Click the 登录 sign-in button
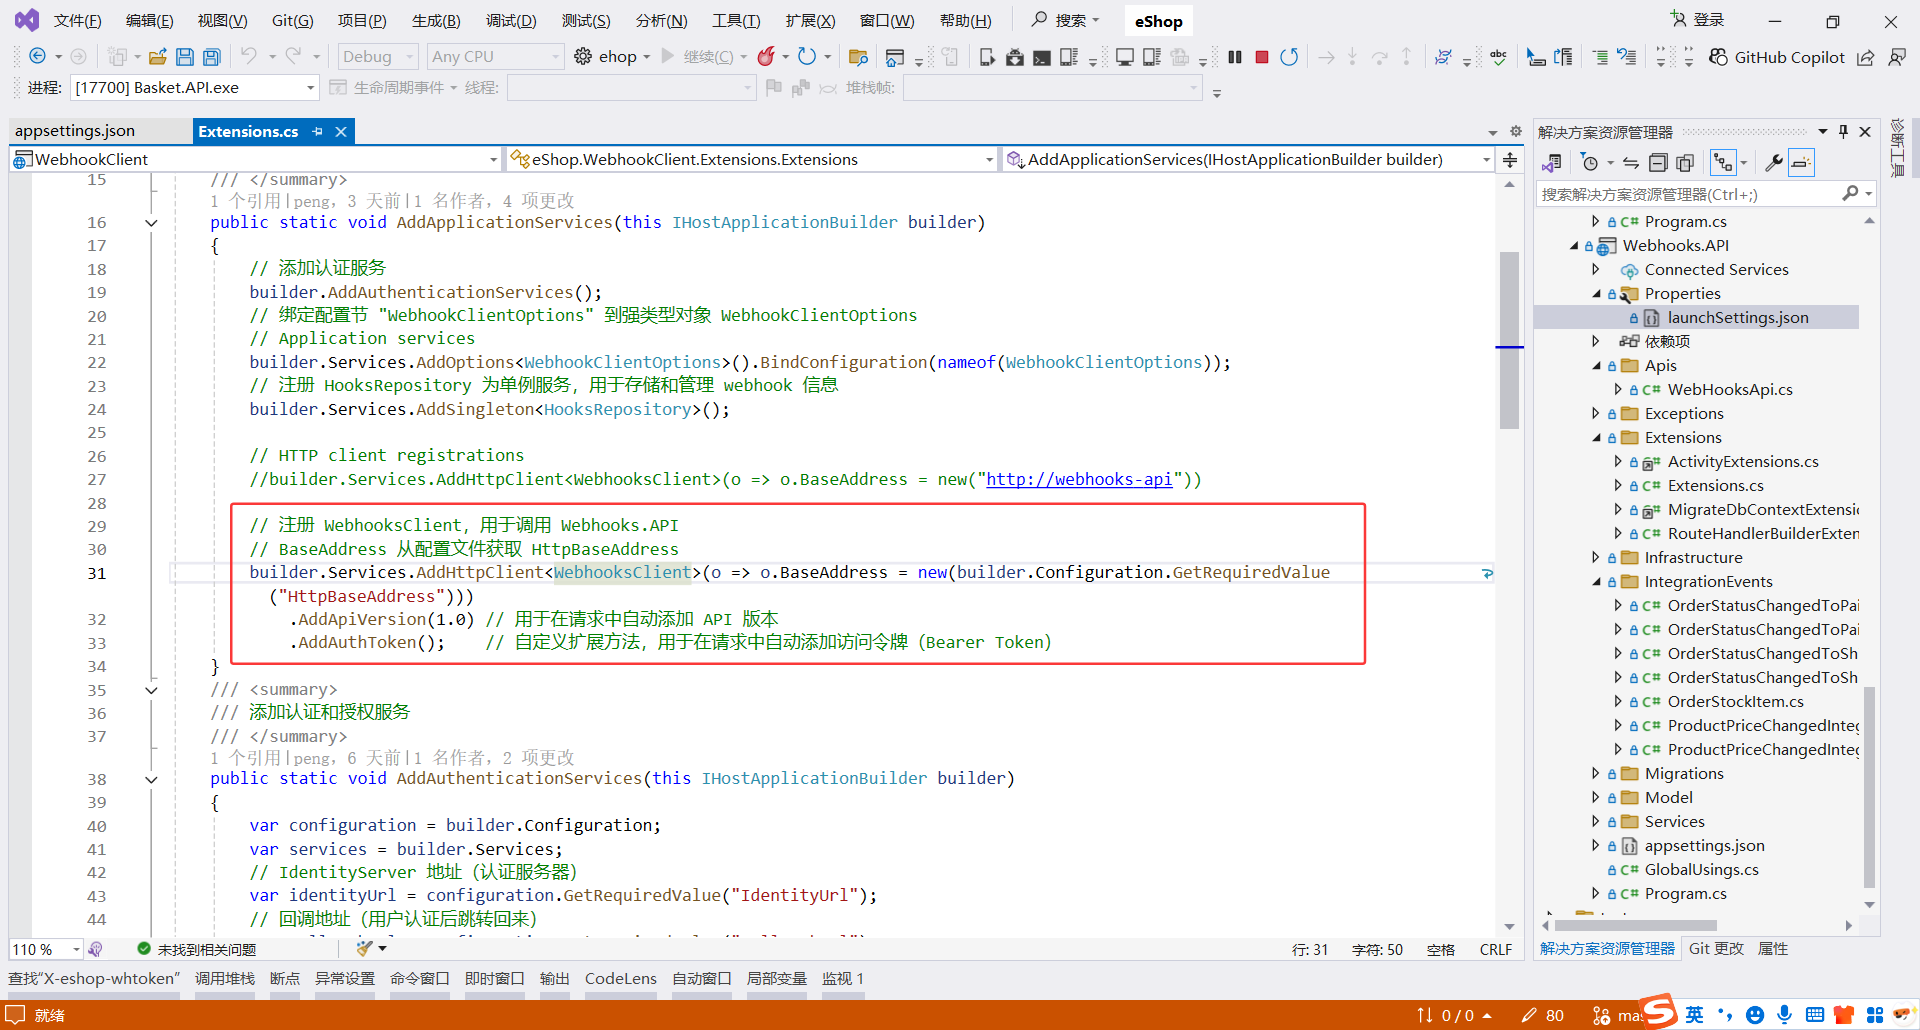 [1697, 20]
